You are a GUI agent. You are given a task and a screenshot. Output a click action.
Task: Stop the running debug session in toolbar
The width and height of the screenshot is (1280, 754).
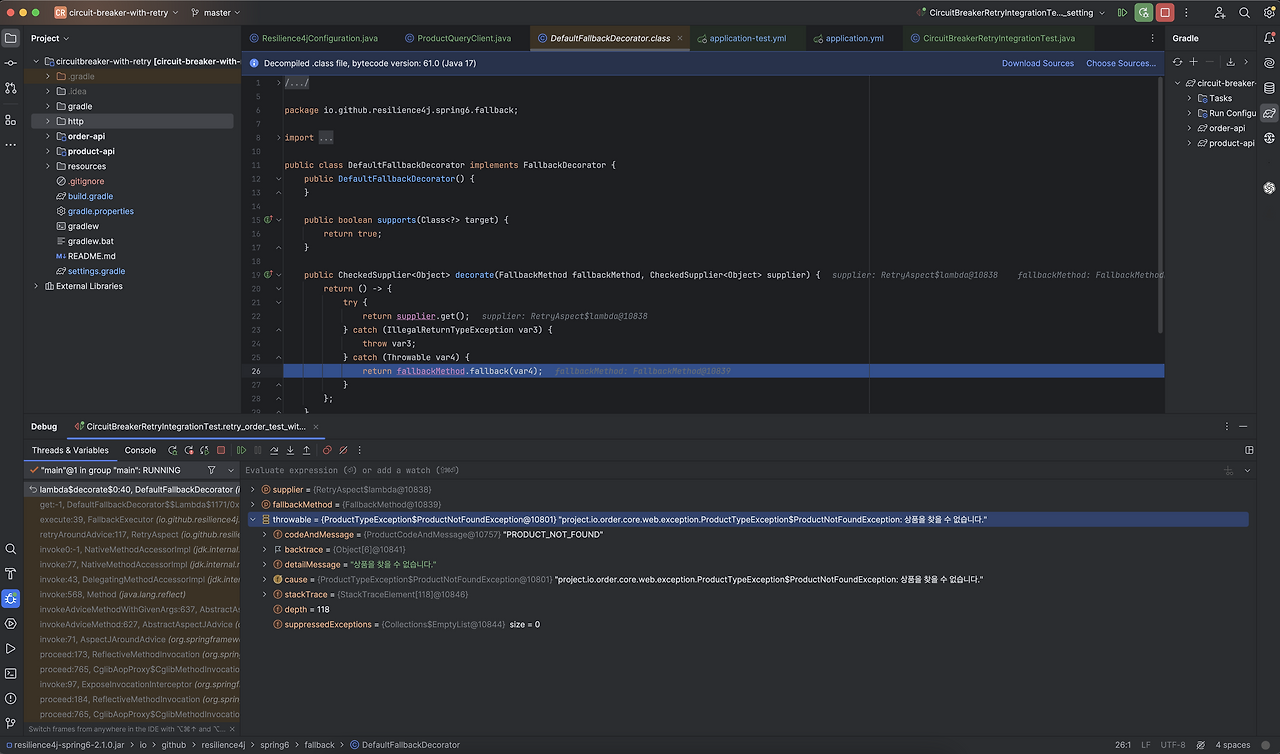click(x=1165, y=13)
